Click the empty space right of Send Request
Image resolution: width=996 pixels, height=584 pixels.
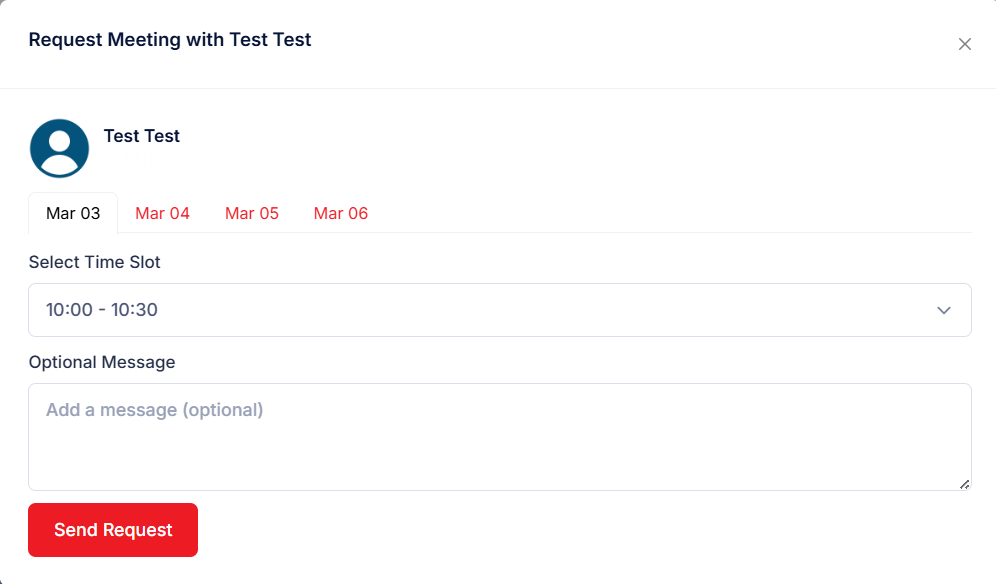[x=580, y=530]
